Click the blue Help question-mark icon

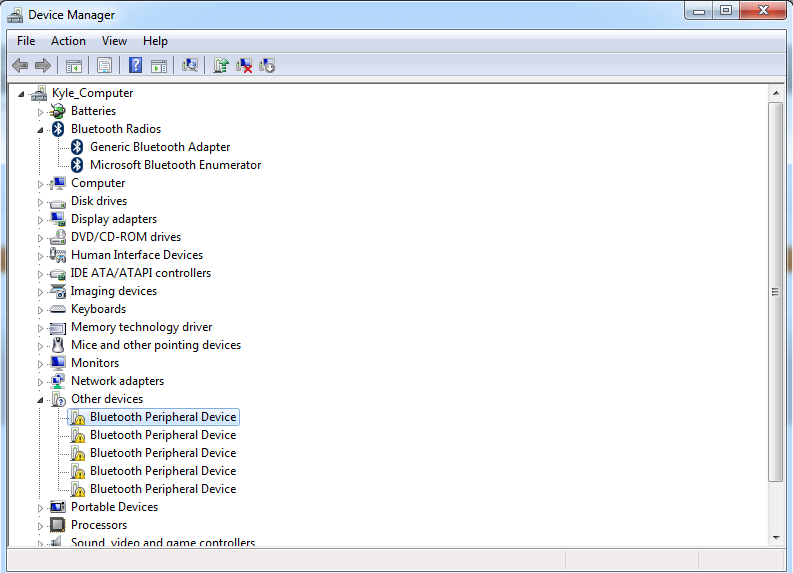(x=135, y=65)
